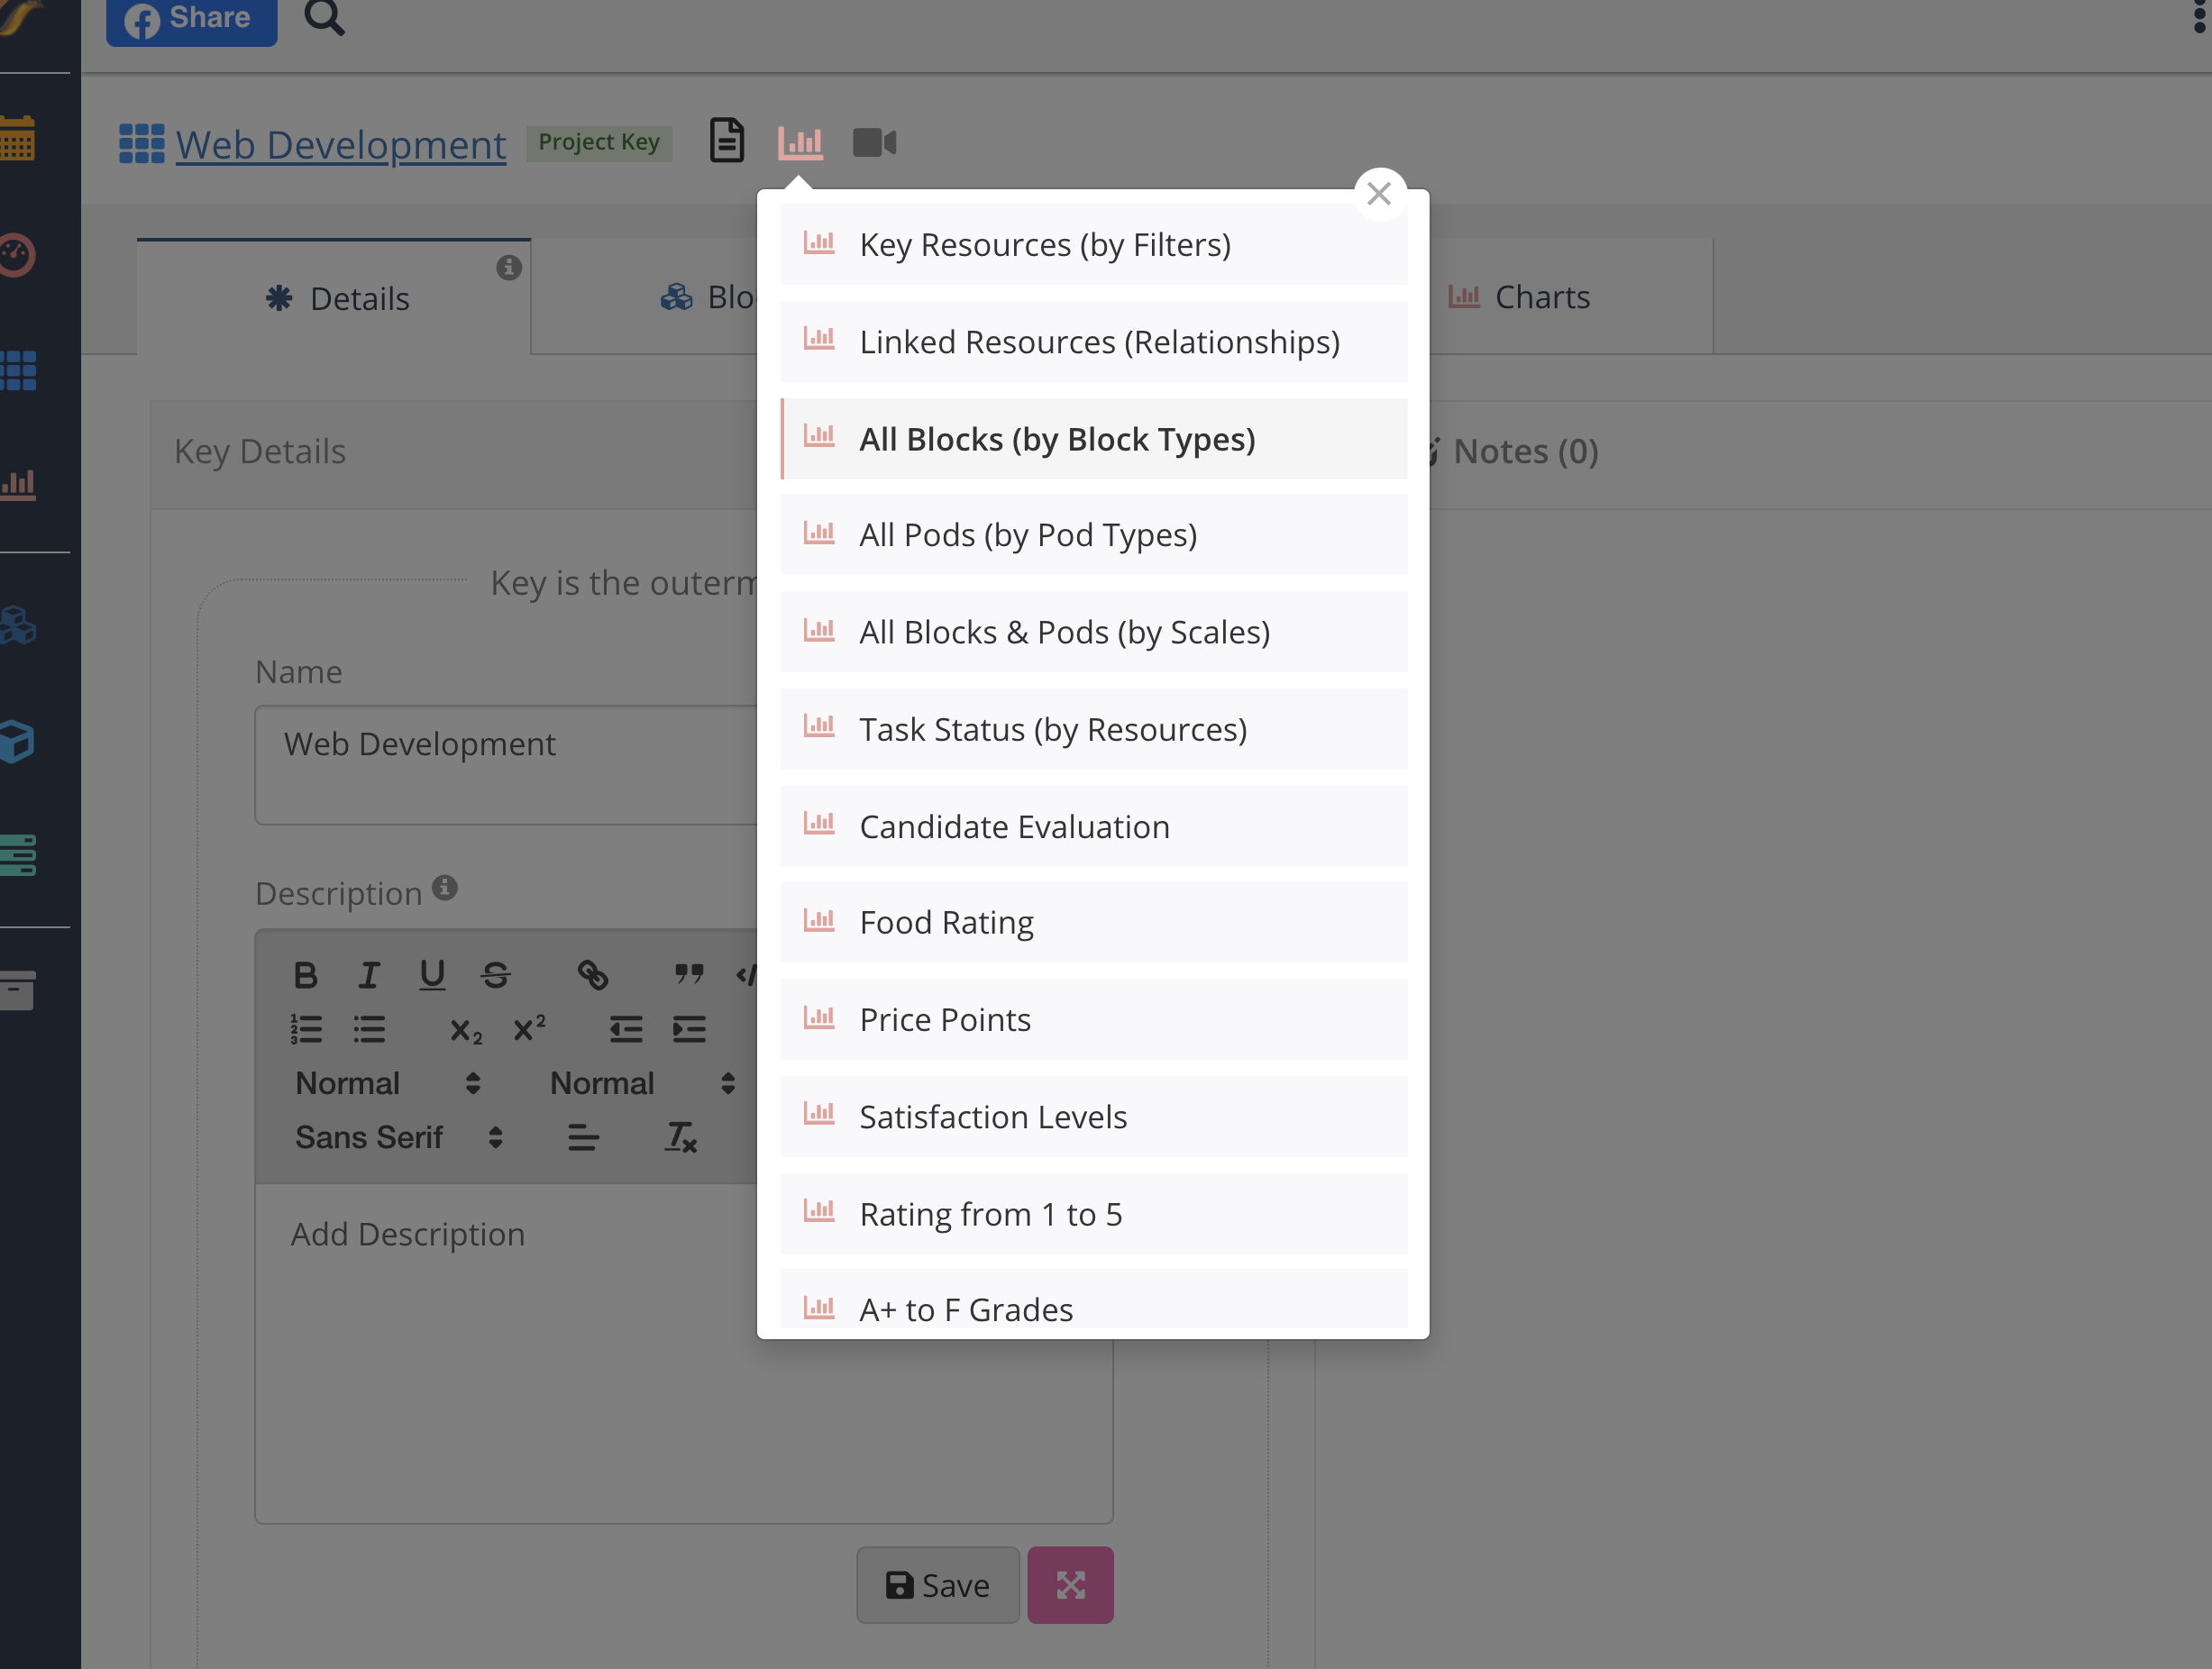
Task: Open the document icon beside Project Key
Action: click(727, 140)
